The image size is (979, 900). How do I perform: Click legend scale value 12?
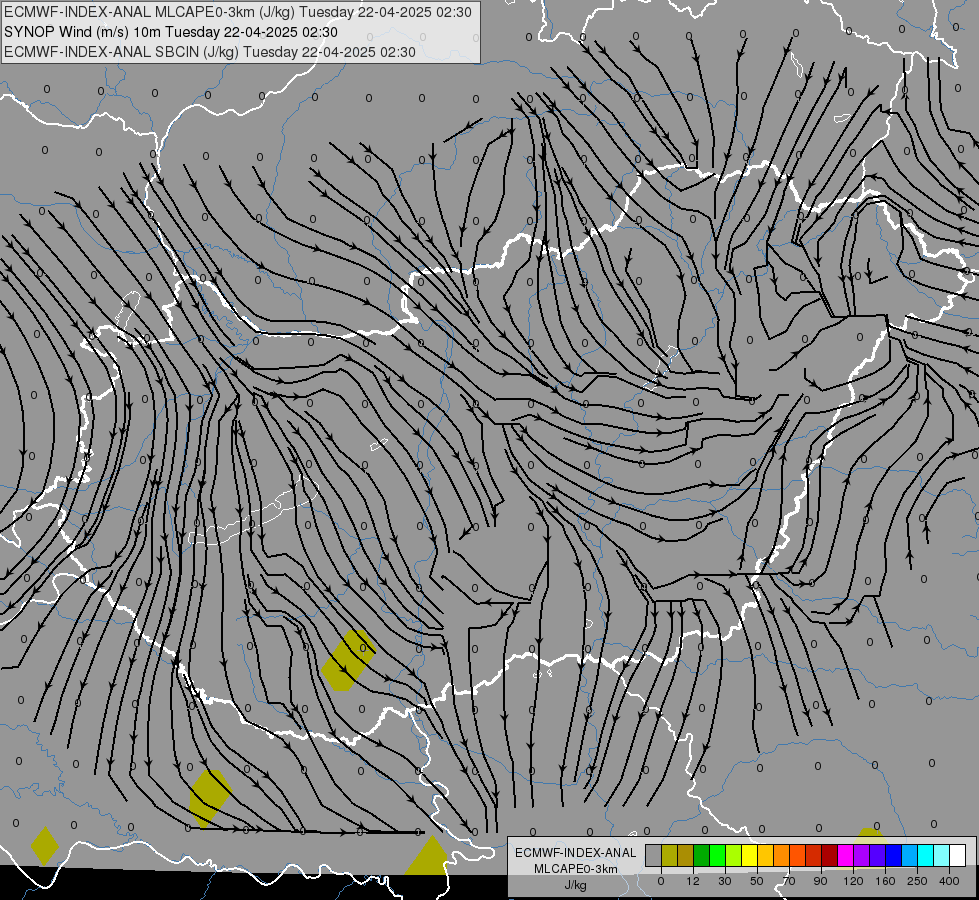tap(693, 881)
